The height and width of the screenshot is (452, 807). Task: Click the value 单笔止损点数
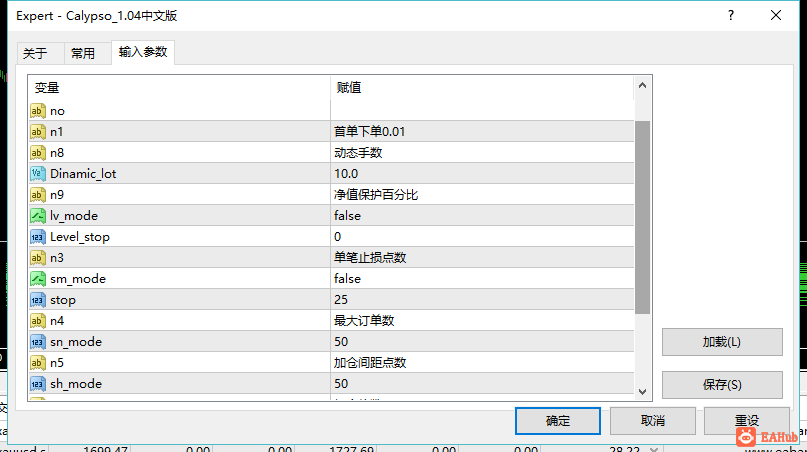coord(370,258)
